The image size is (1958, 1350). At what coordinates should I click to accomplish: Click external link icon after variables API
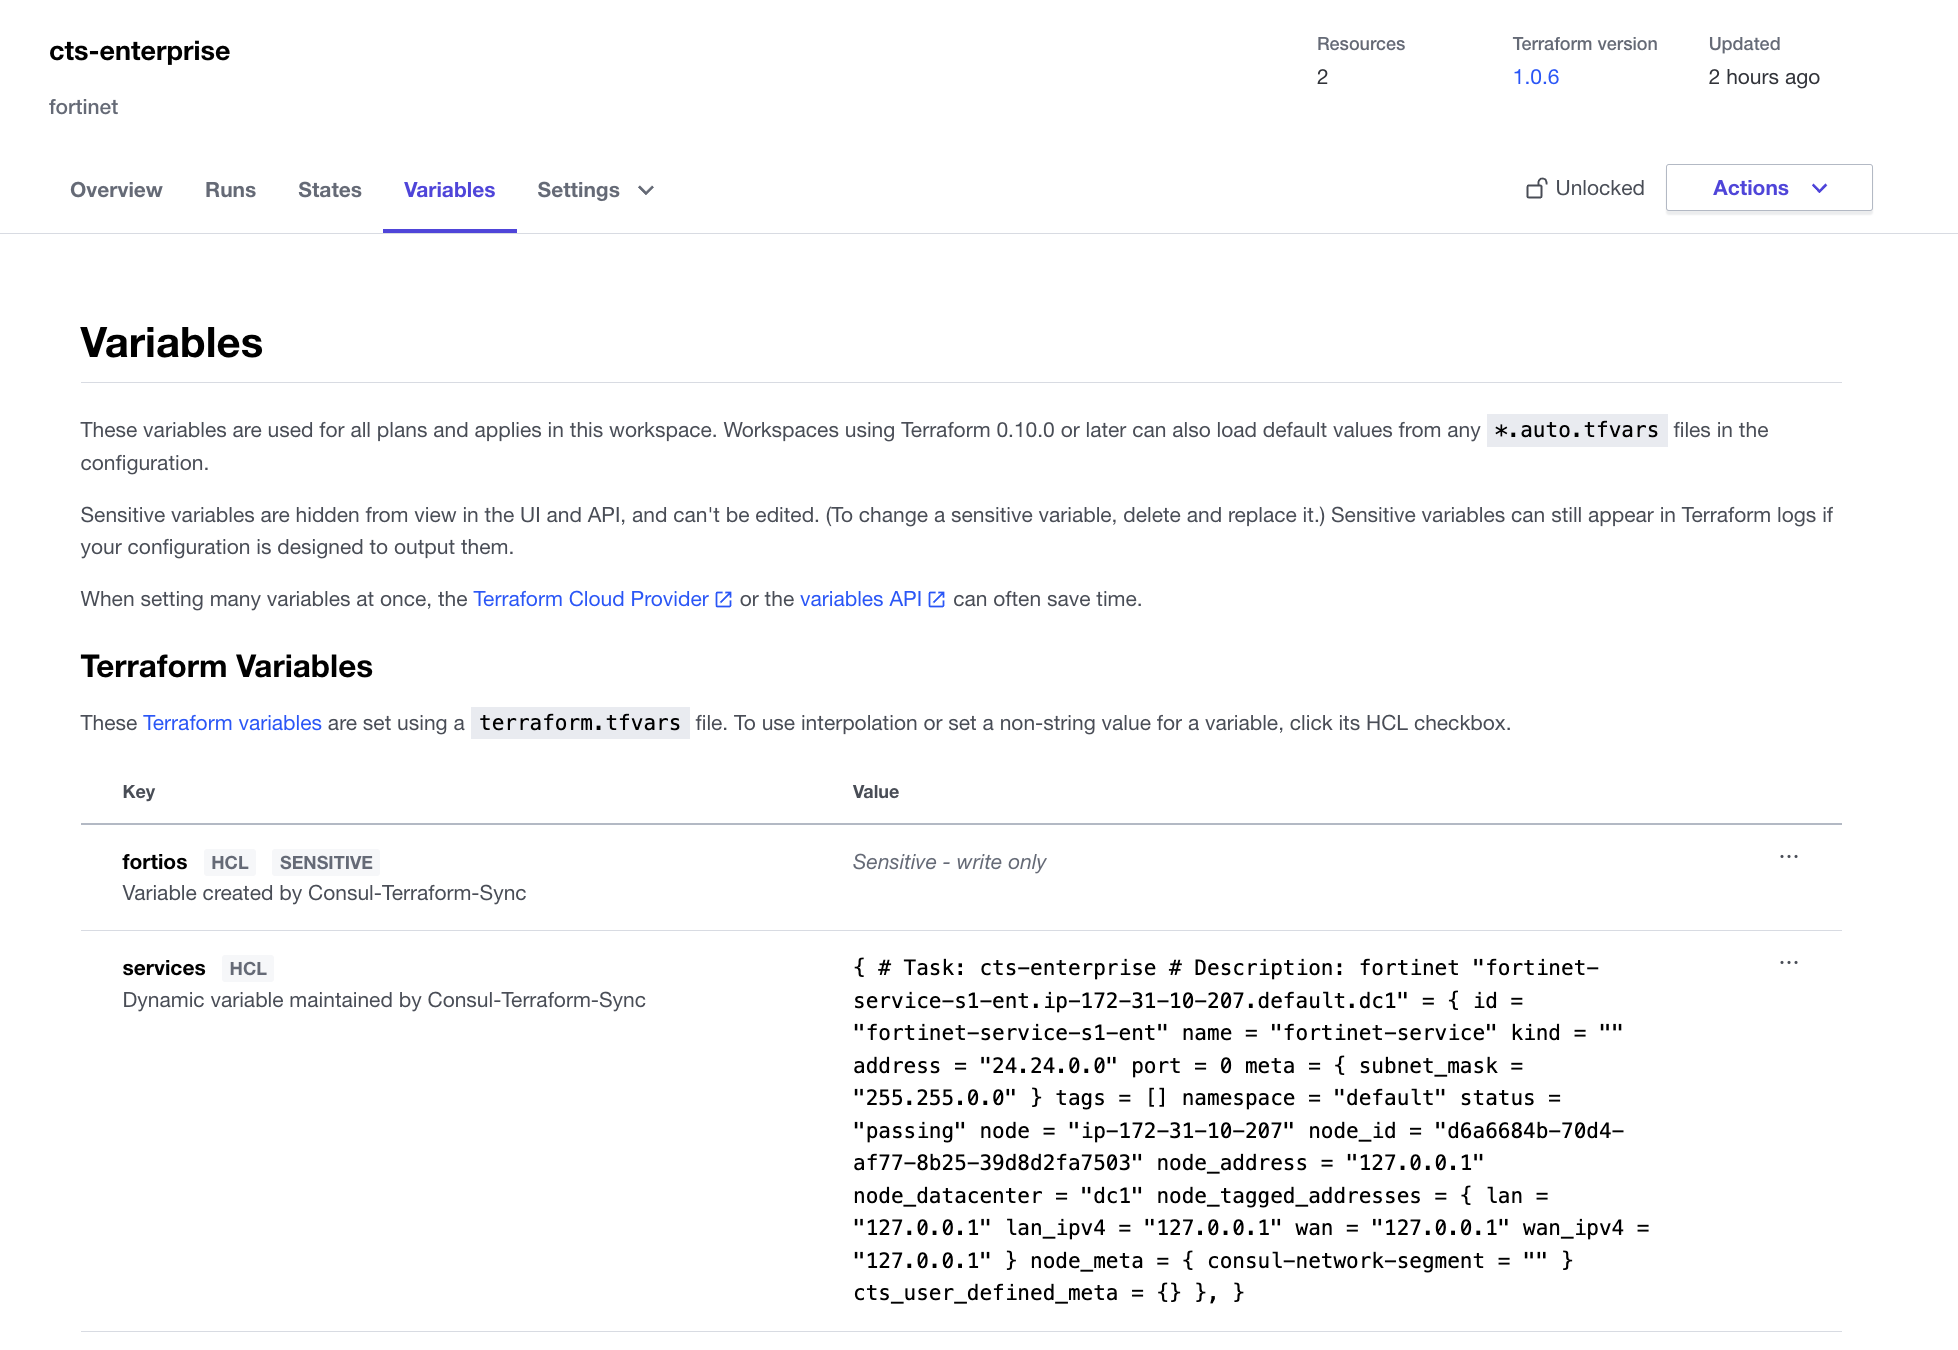[x=937, y=600]
